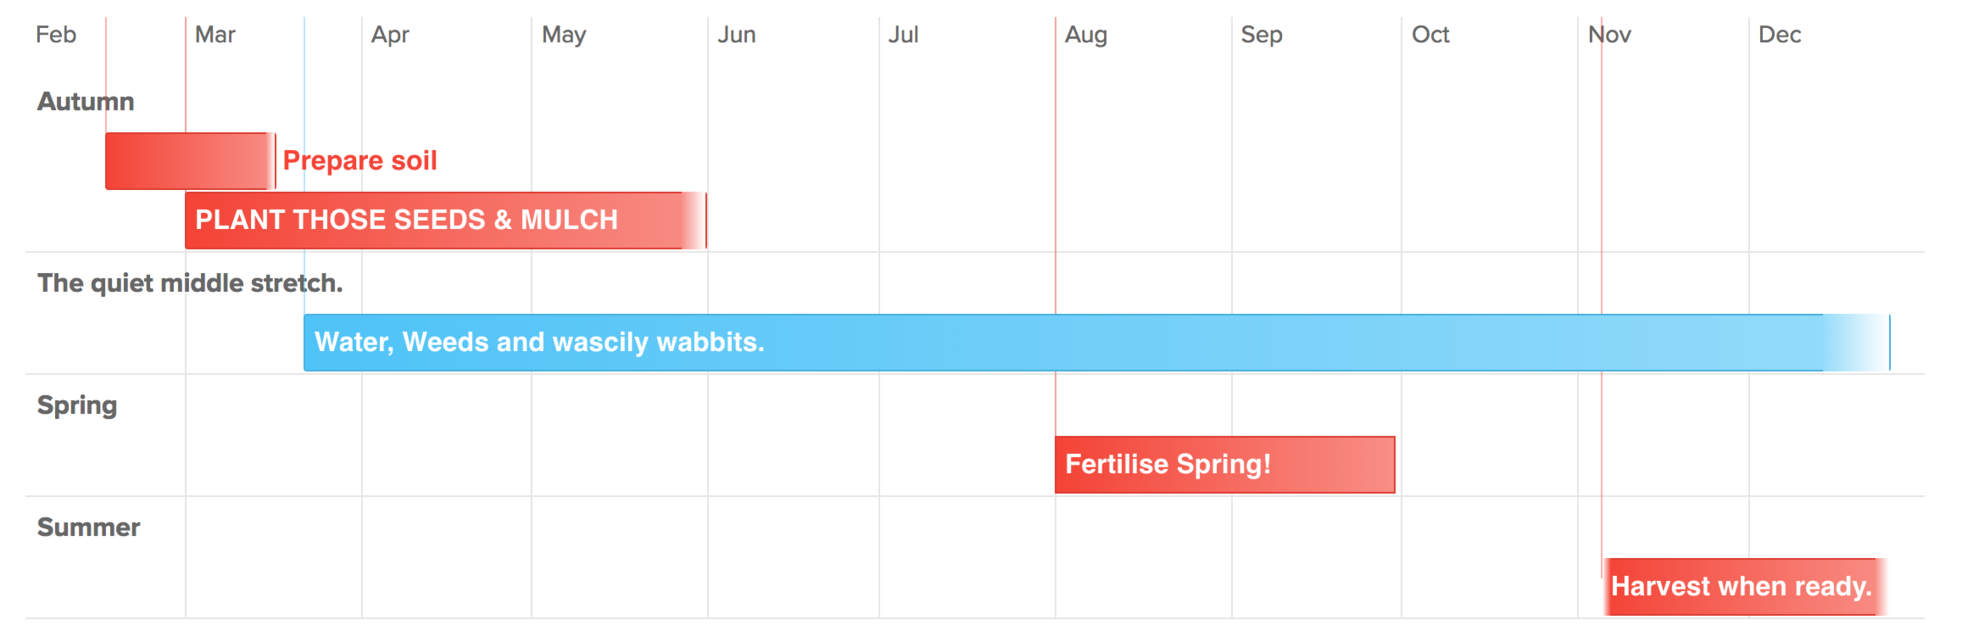
Task: Open the "PLANT THOSE SEEDS & MULCH" task bar
Action: [445, 221]
